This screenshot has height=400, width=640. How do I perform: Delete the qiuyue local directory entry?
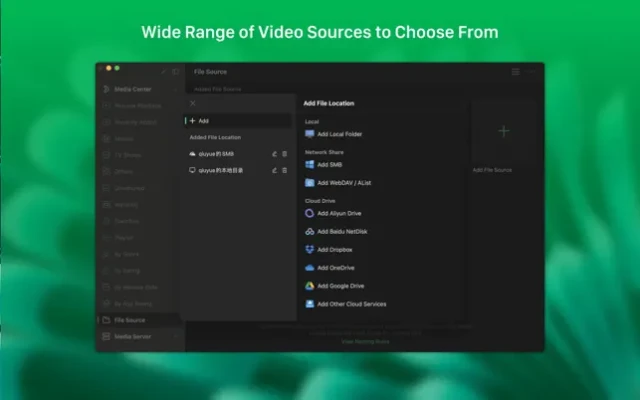click(284, 171)
